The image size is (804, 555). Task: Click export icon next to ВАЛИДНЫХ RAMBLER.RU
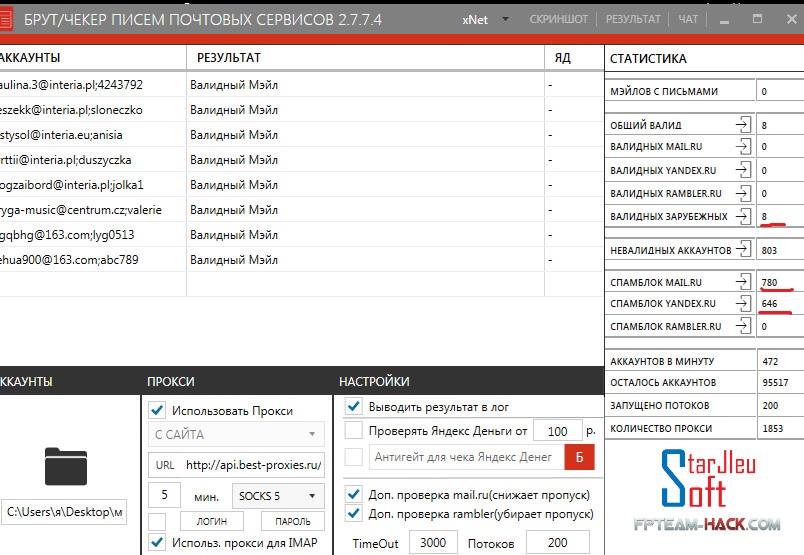(743, 193)
